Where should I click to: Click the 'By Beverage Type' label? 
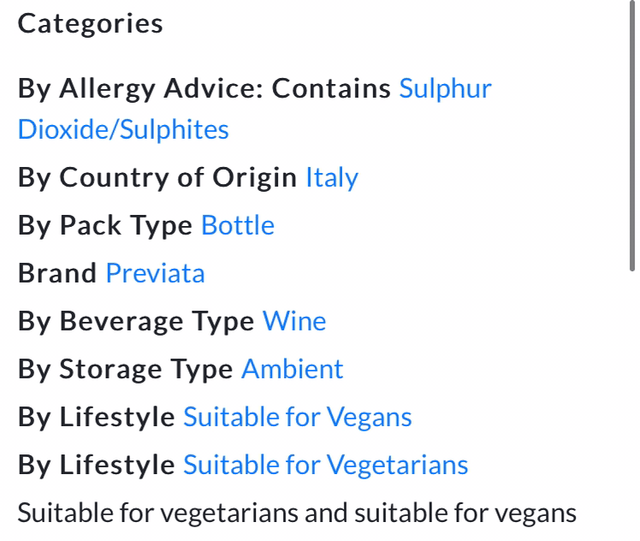(136, 322)
